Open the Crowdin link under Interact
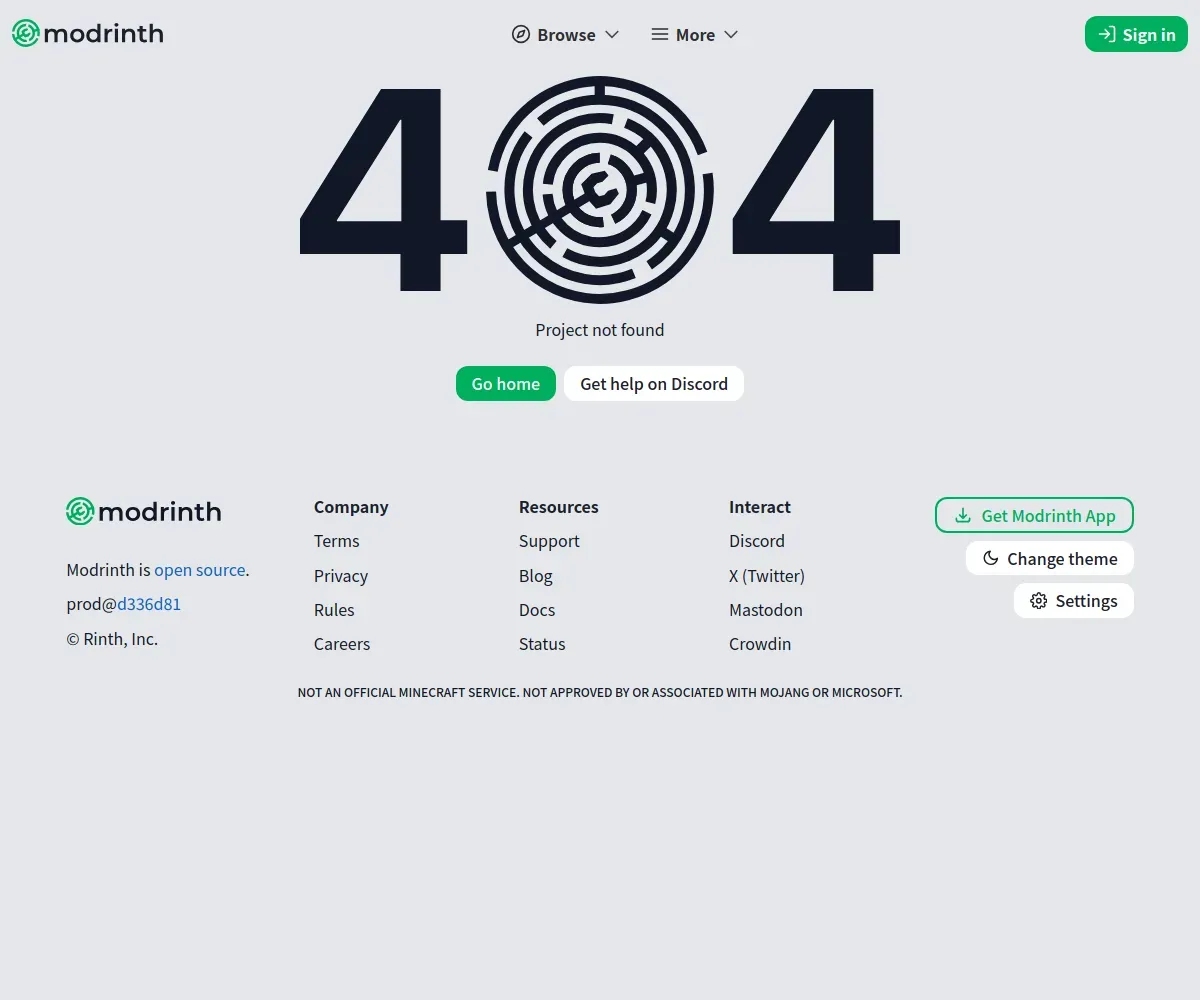This screenshot has height=1000, width=1200. coord(760,644)
